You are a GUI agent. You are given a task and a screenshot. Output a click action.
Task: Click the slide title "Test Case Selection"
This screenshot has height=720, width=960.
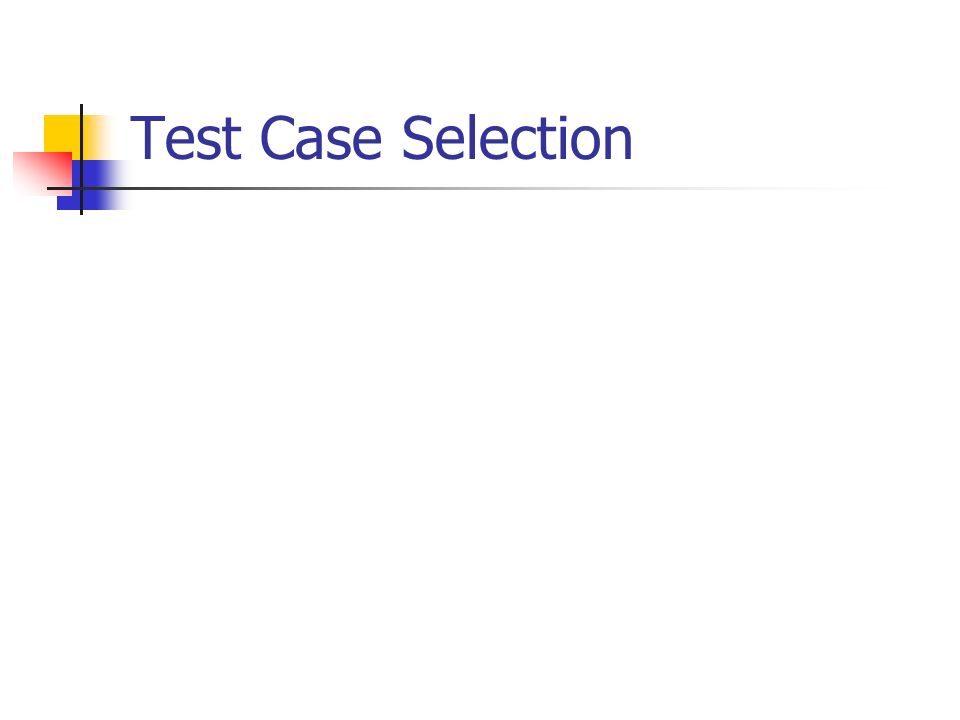381,138
